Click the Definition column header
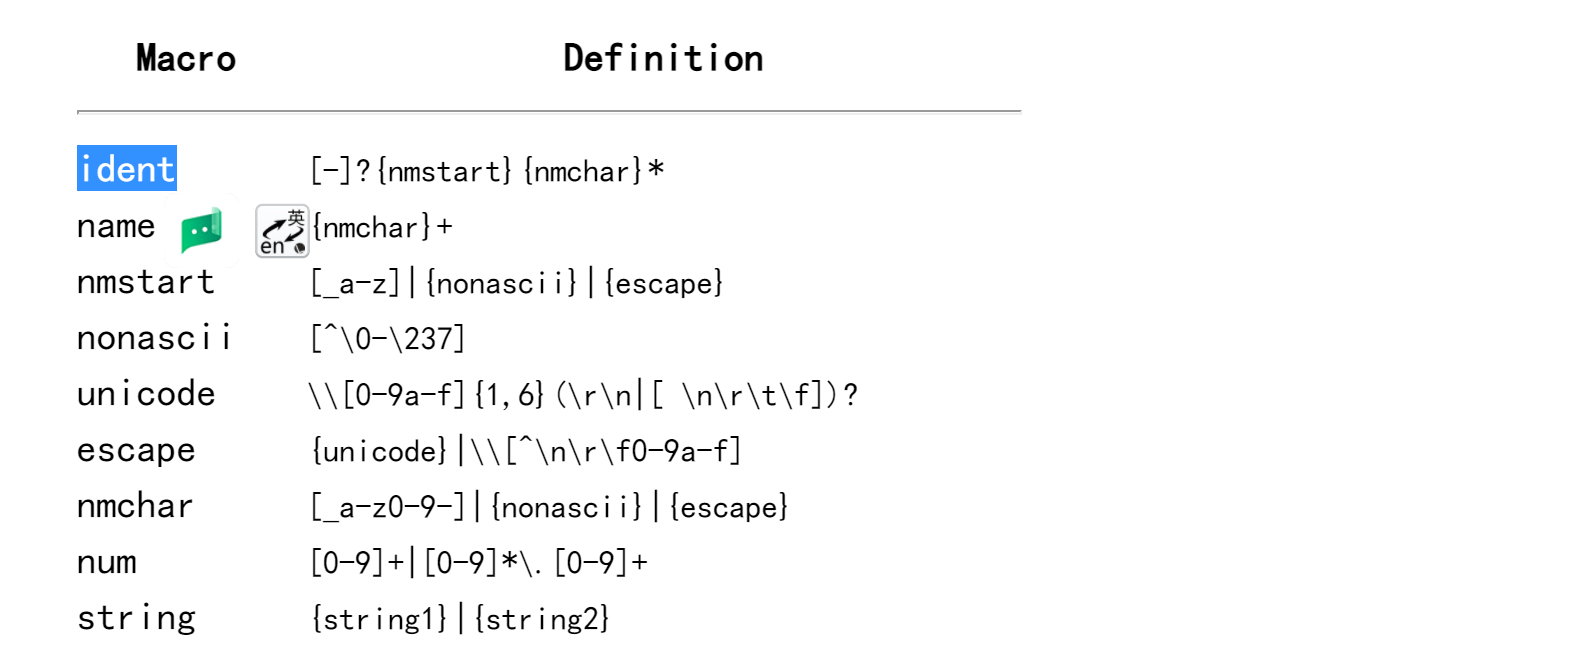1578x646 pixels. [x=663, y=58]
